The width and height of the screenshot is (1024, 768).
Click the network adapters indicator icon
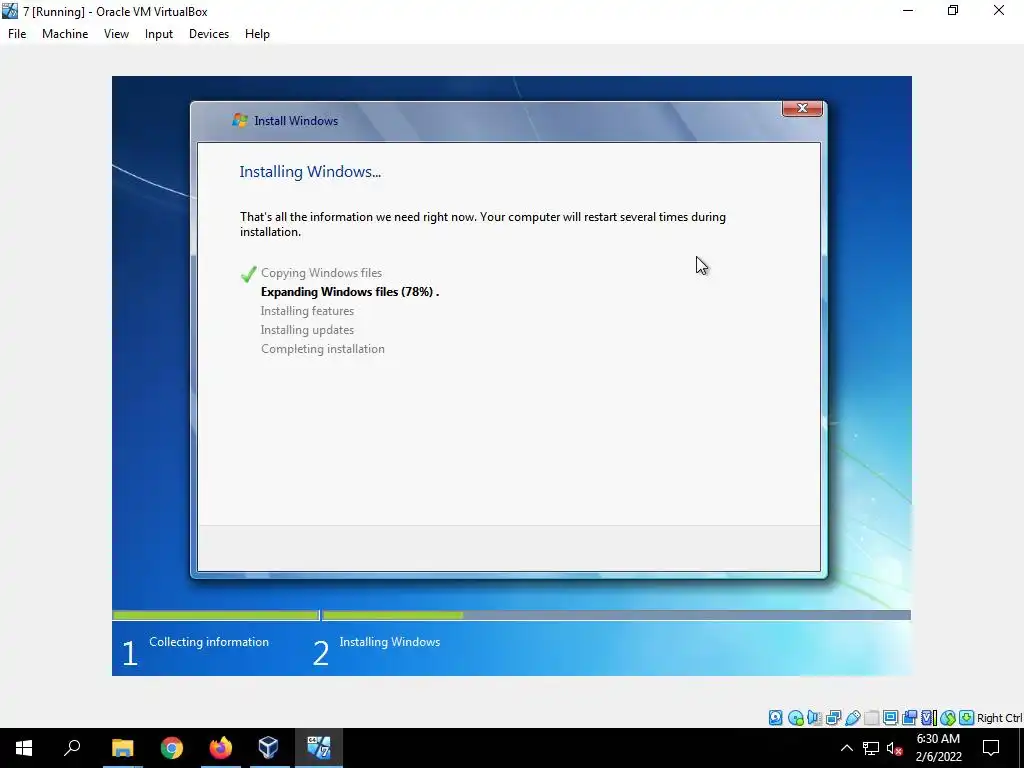coord(833,718)
